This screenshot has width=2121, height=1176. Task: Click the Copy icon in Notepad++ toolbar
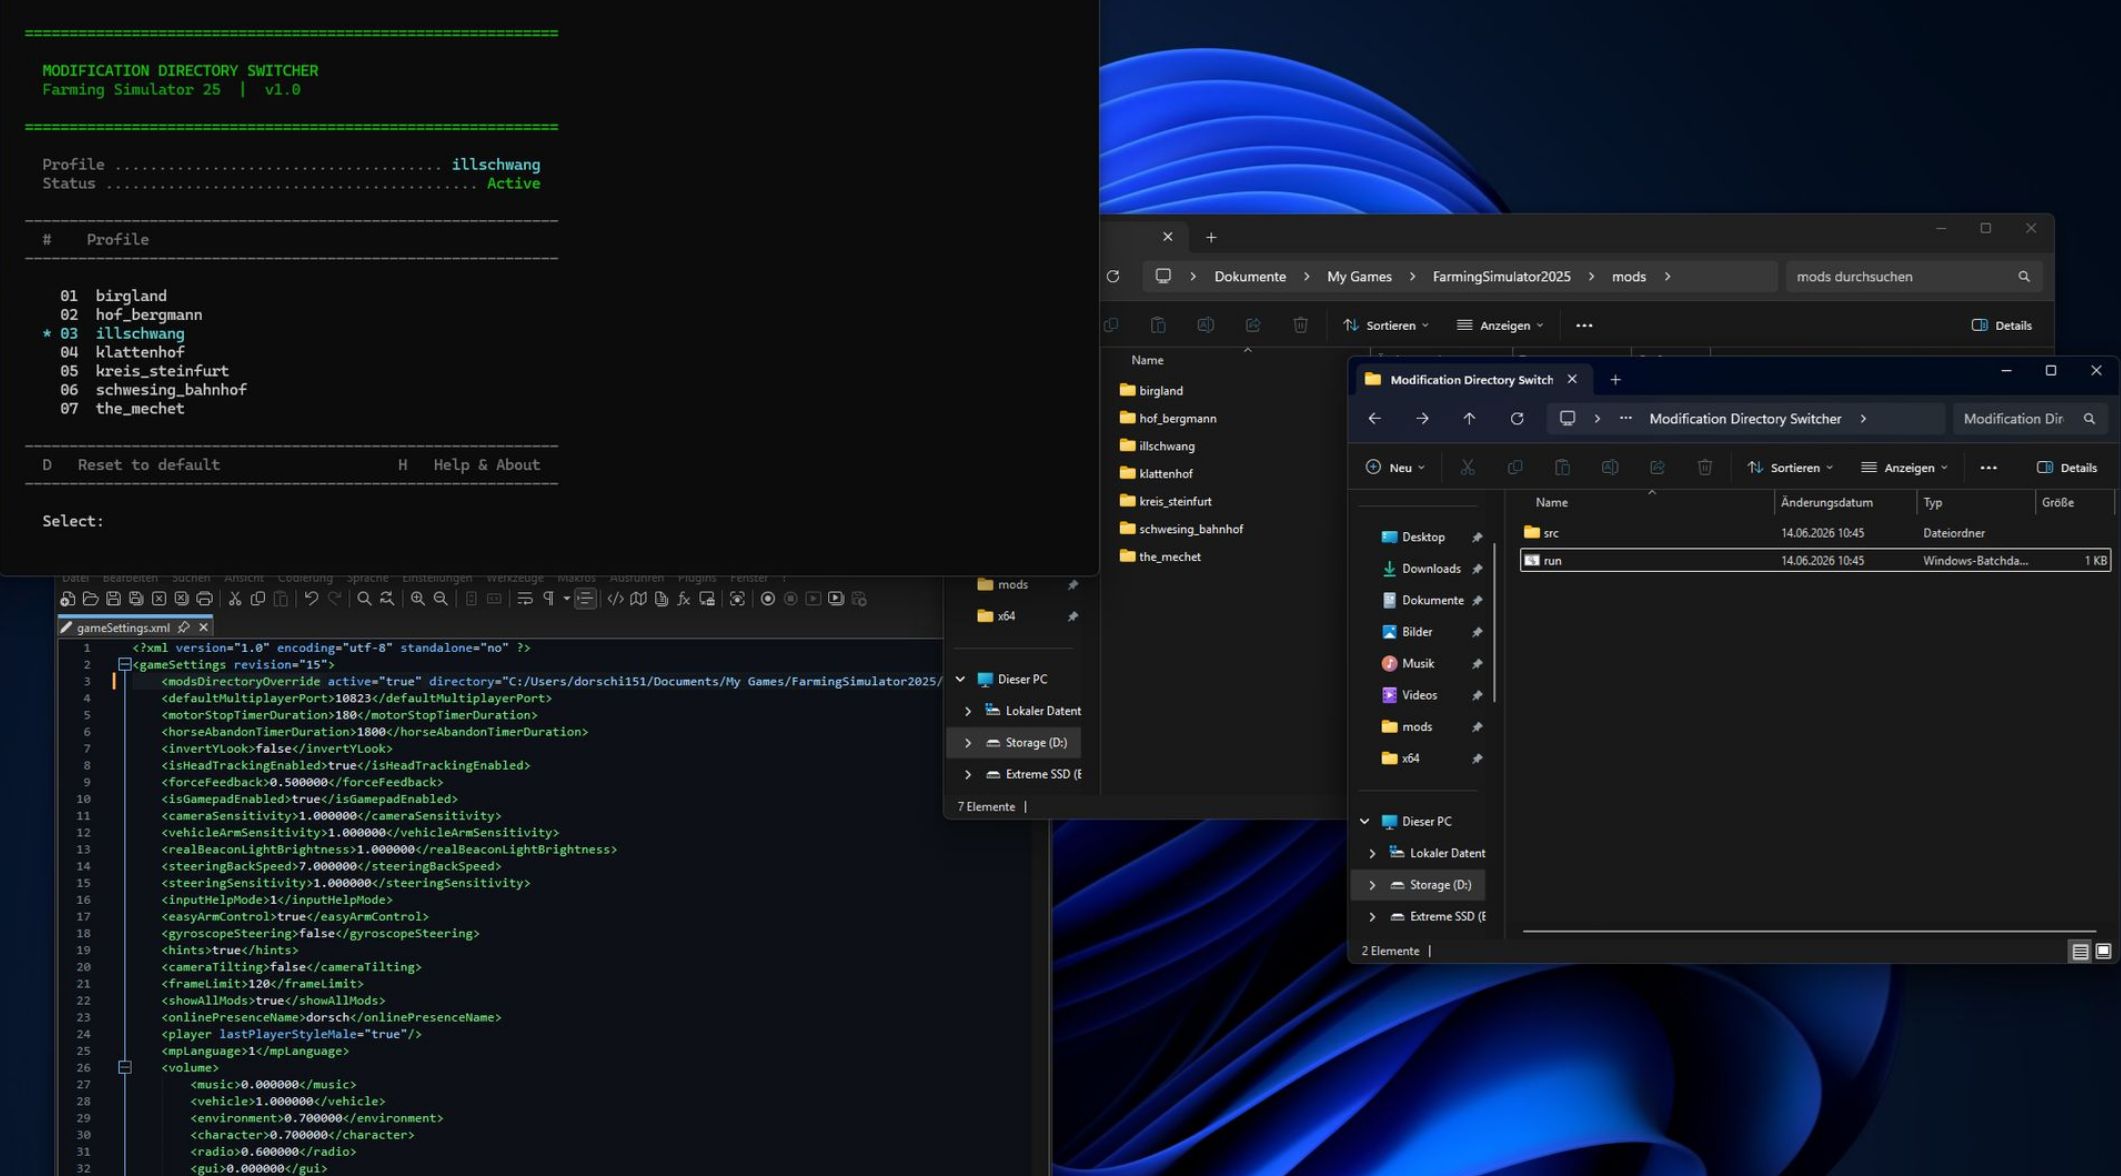point(257,599)
